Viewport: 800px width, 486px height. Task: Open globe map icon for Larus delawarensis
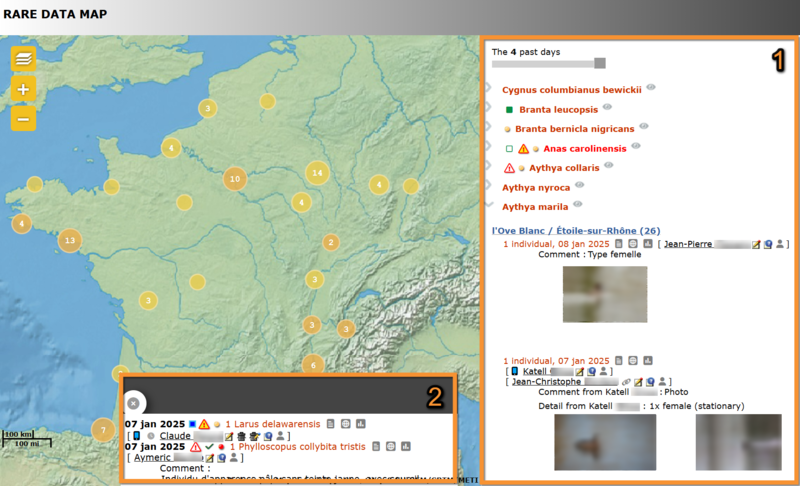pyautogui.click(x=345, y=424)
